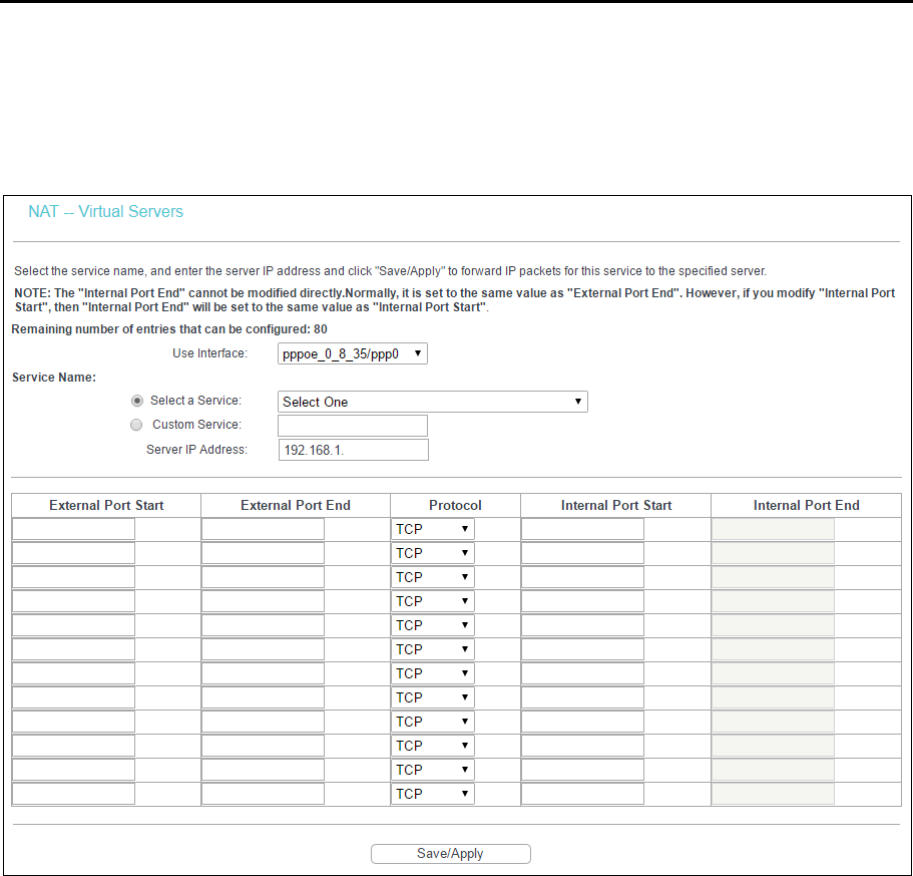Click the Server IP Address field
This screenshot has width=913, height=876.
[x=353, y=450]
